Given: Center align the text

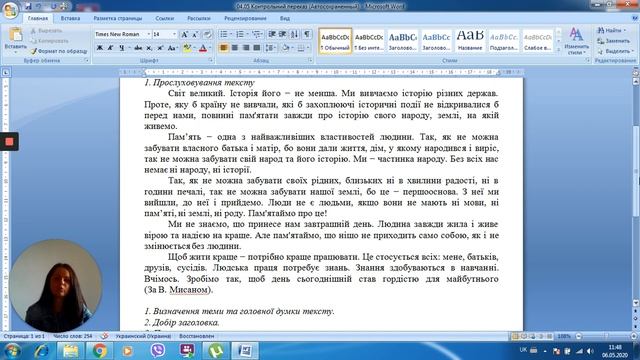Looking at the screenshot, I should click(x=234, y=48).
